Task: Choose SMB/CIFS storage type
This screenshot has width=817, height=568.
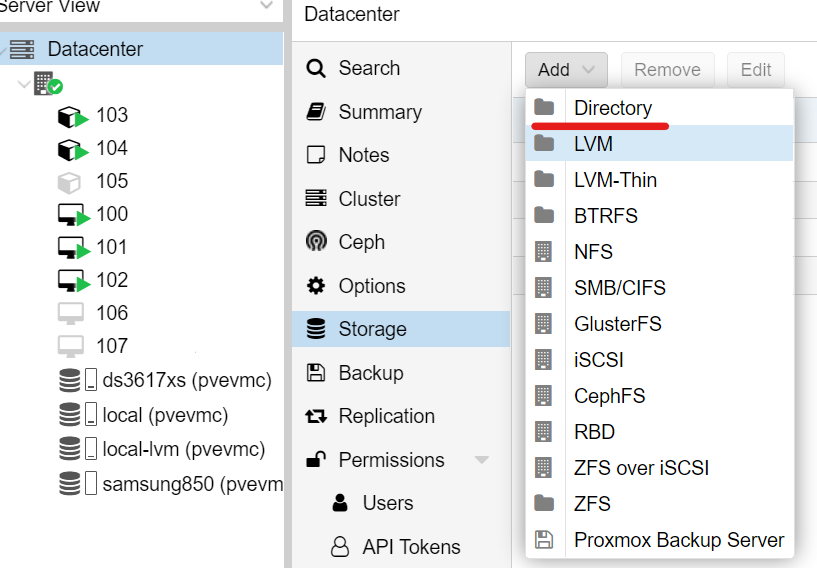Action: pos(660,288)
